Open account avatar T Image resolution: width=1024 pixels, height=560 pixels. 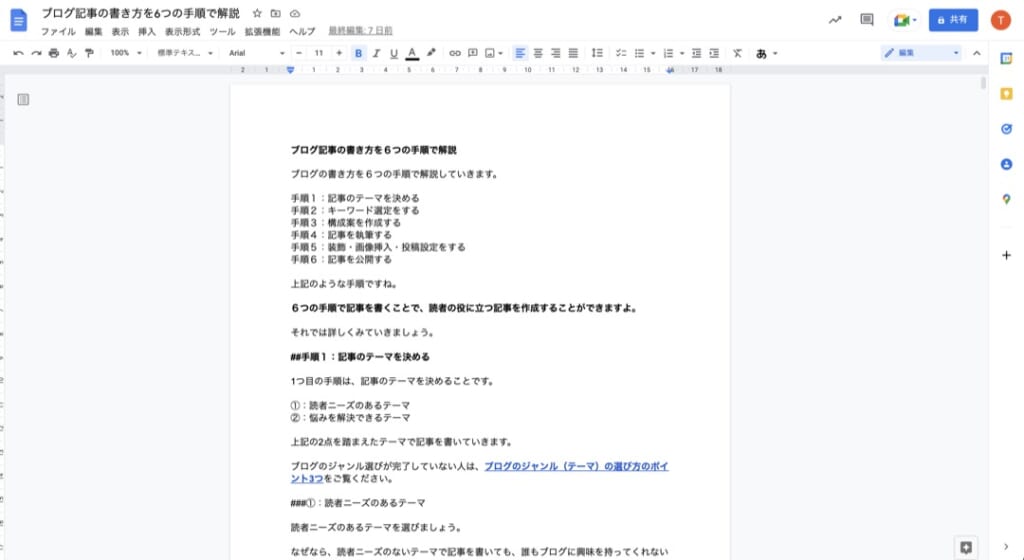click(1000, 20)
